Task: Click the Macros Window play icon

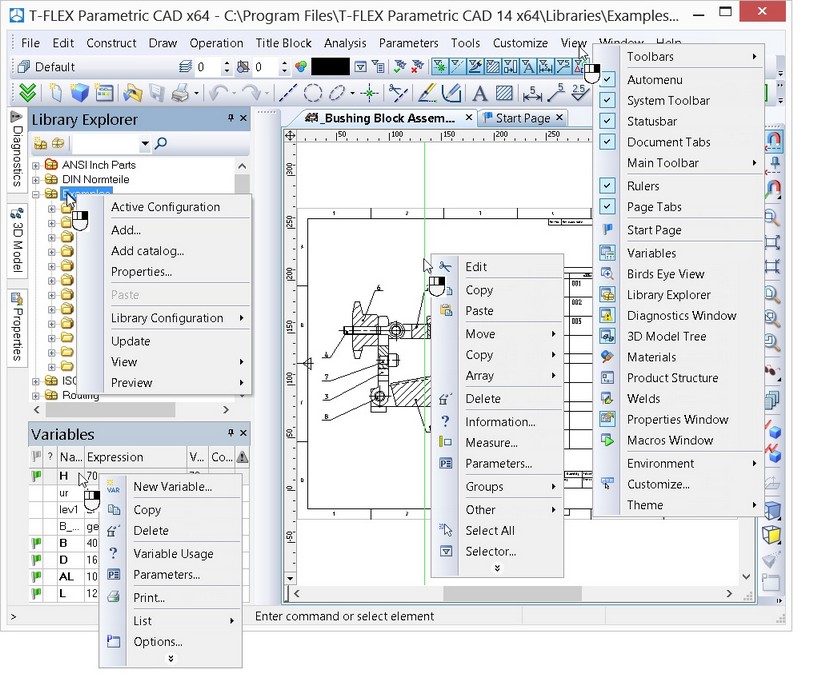Action: (607, 440)
